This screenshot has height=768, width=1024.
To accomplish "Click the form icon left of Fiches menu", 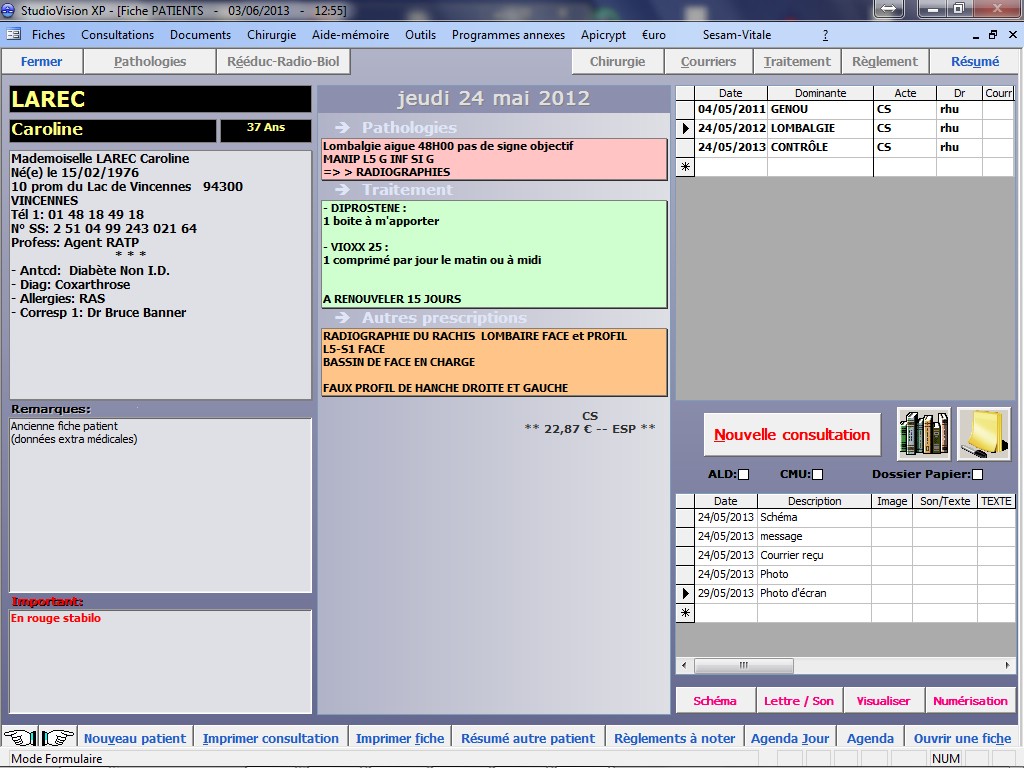I will (x=13, y=35).
